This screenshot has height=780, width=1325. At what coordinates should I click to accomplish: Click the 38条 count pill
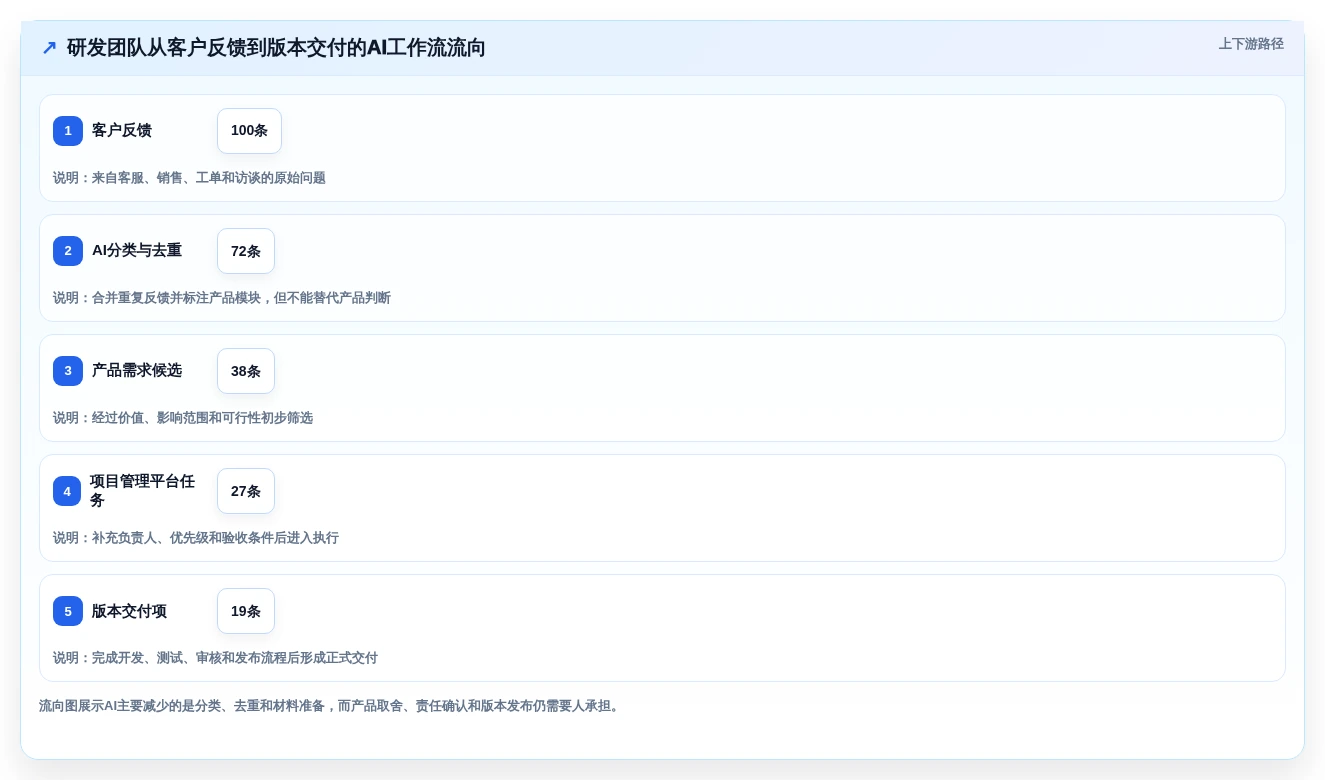tap(246, 371)
